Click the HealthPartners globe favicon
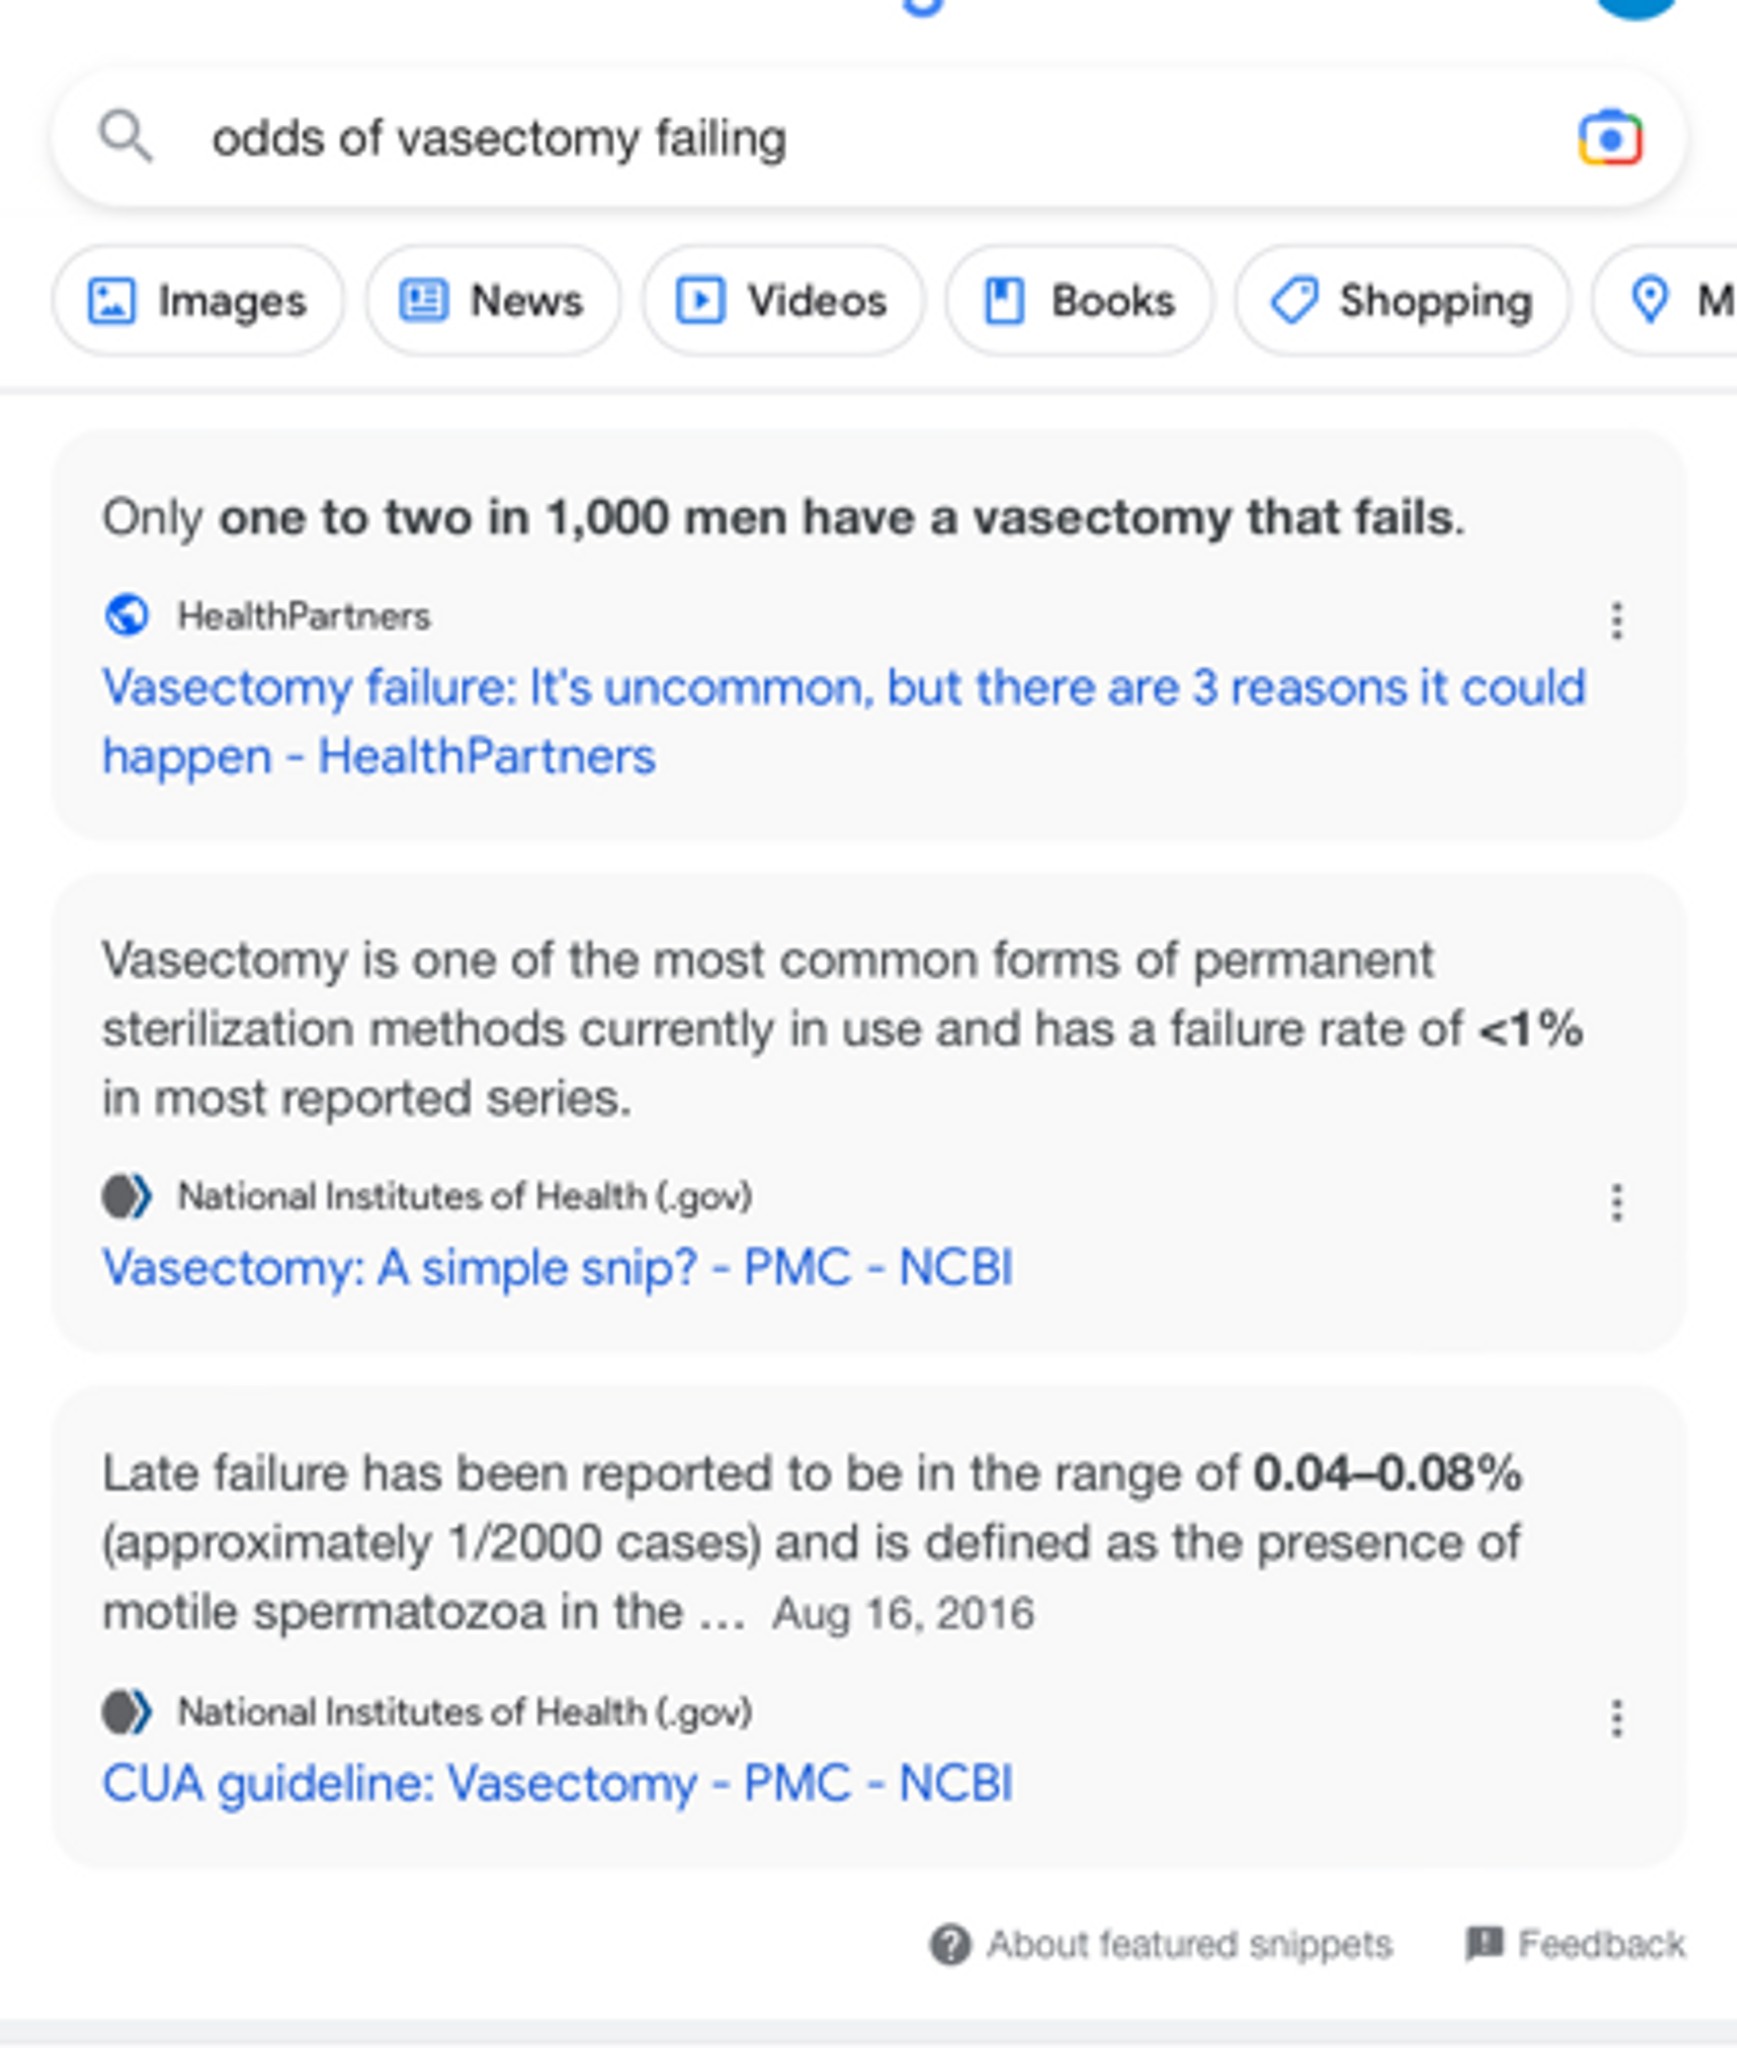The width and height of the screenshot is (1737, 2048). 127,615
